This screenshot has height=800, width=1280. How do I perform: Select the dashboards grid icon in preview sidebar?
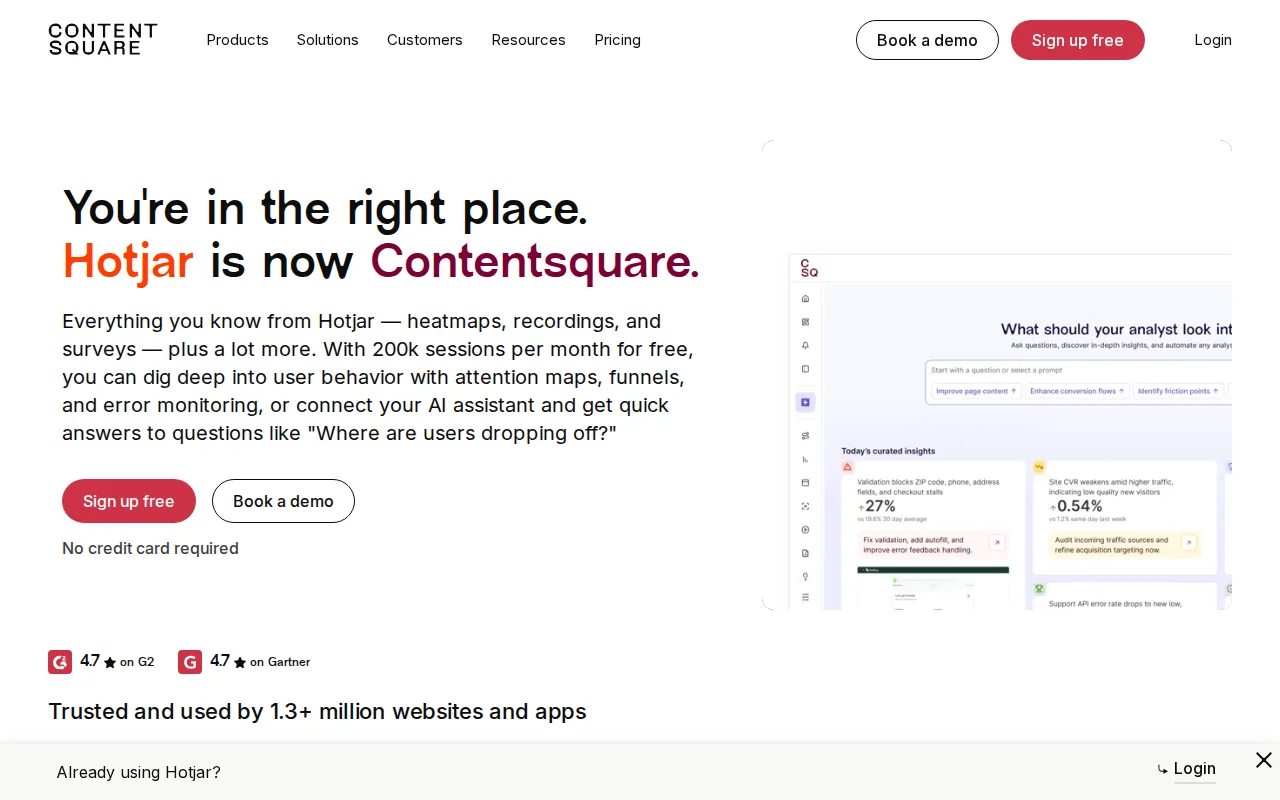pyautogui.click(x=805, y=322)
